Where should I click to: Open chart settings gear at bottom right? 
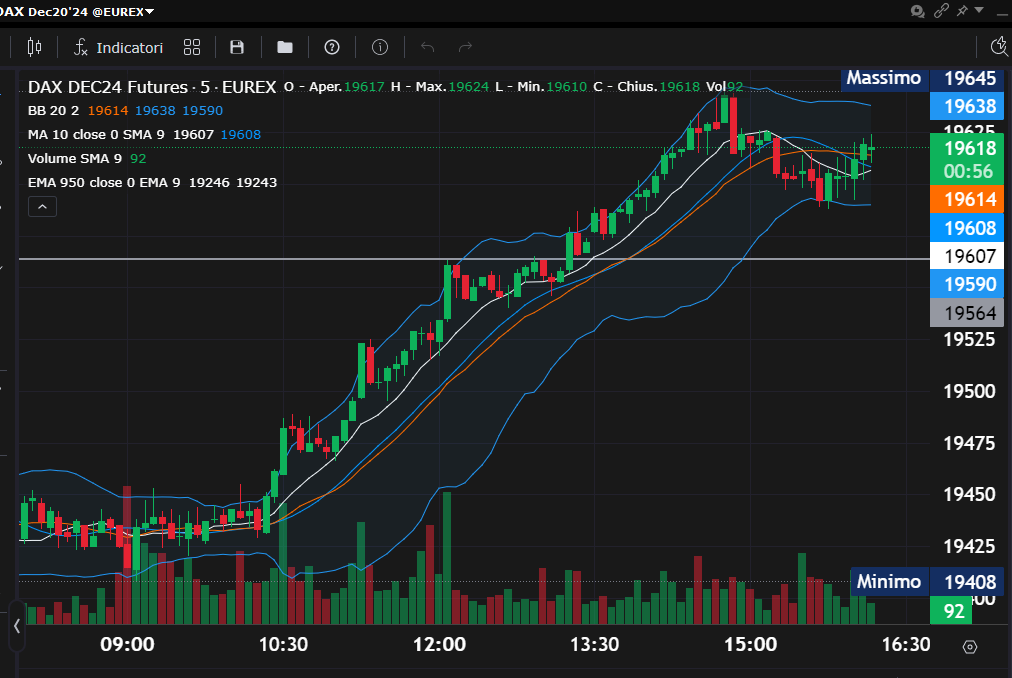point(969,646)
